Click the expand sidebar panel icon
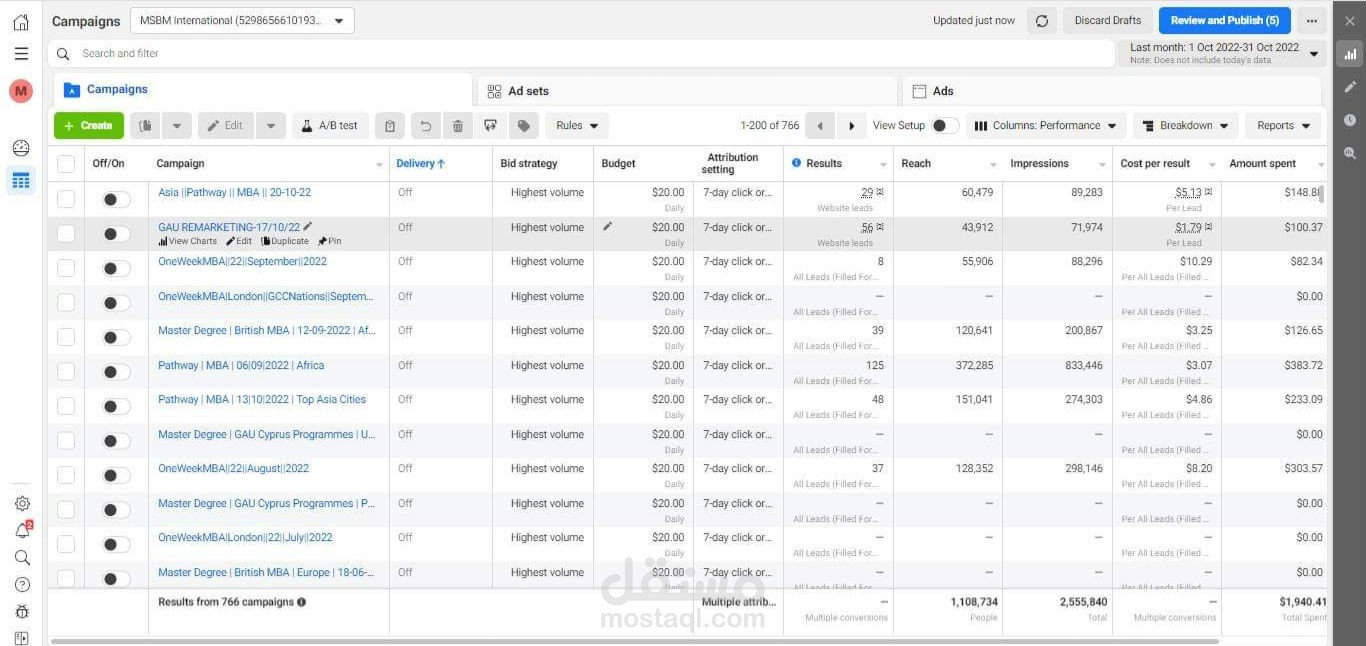This screenshot has height=646, width=1366. click(x=22, y=638)
